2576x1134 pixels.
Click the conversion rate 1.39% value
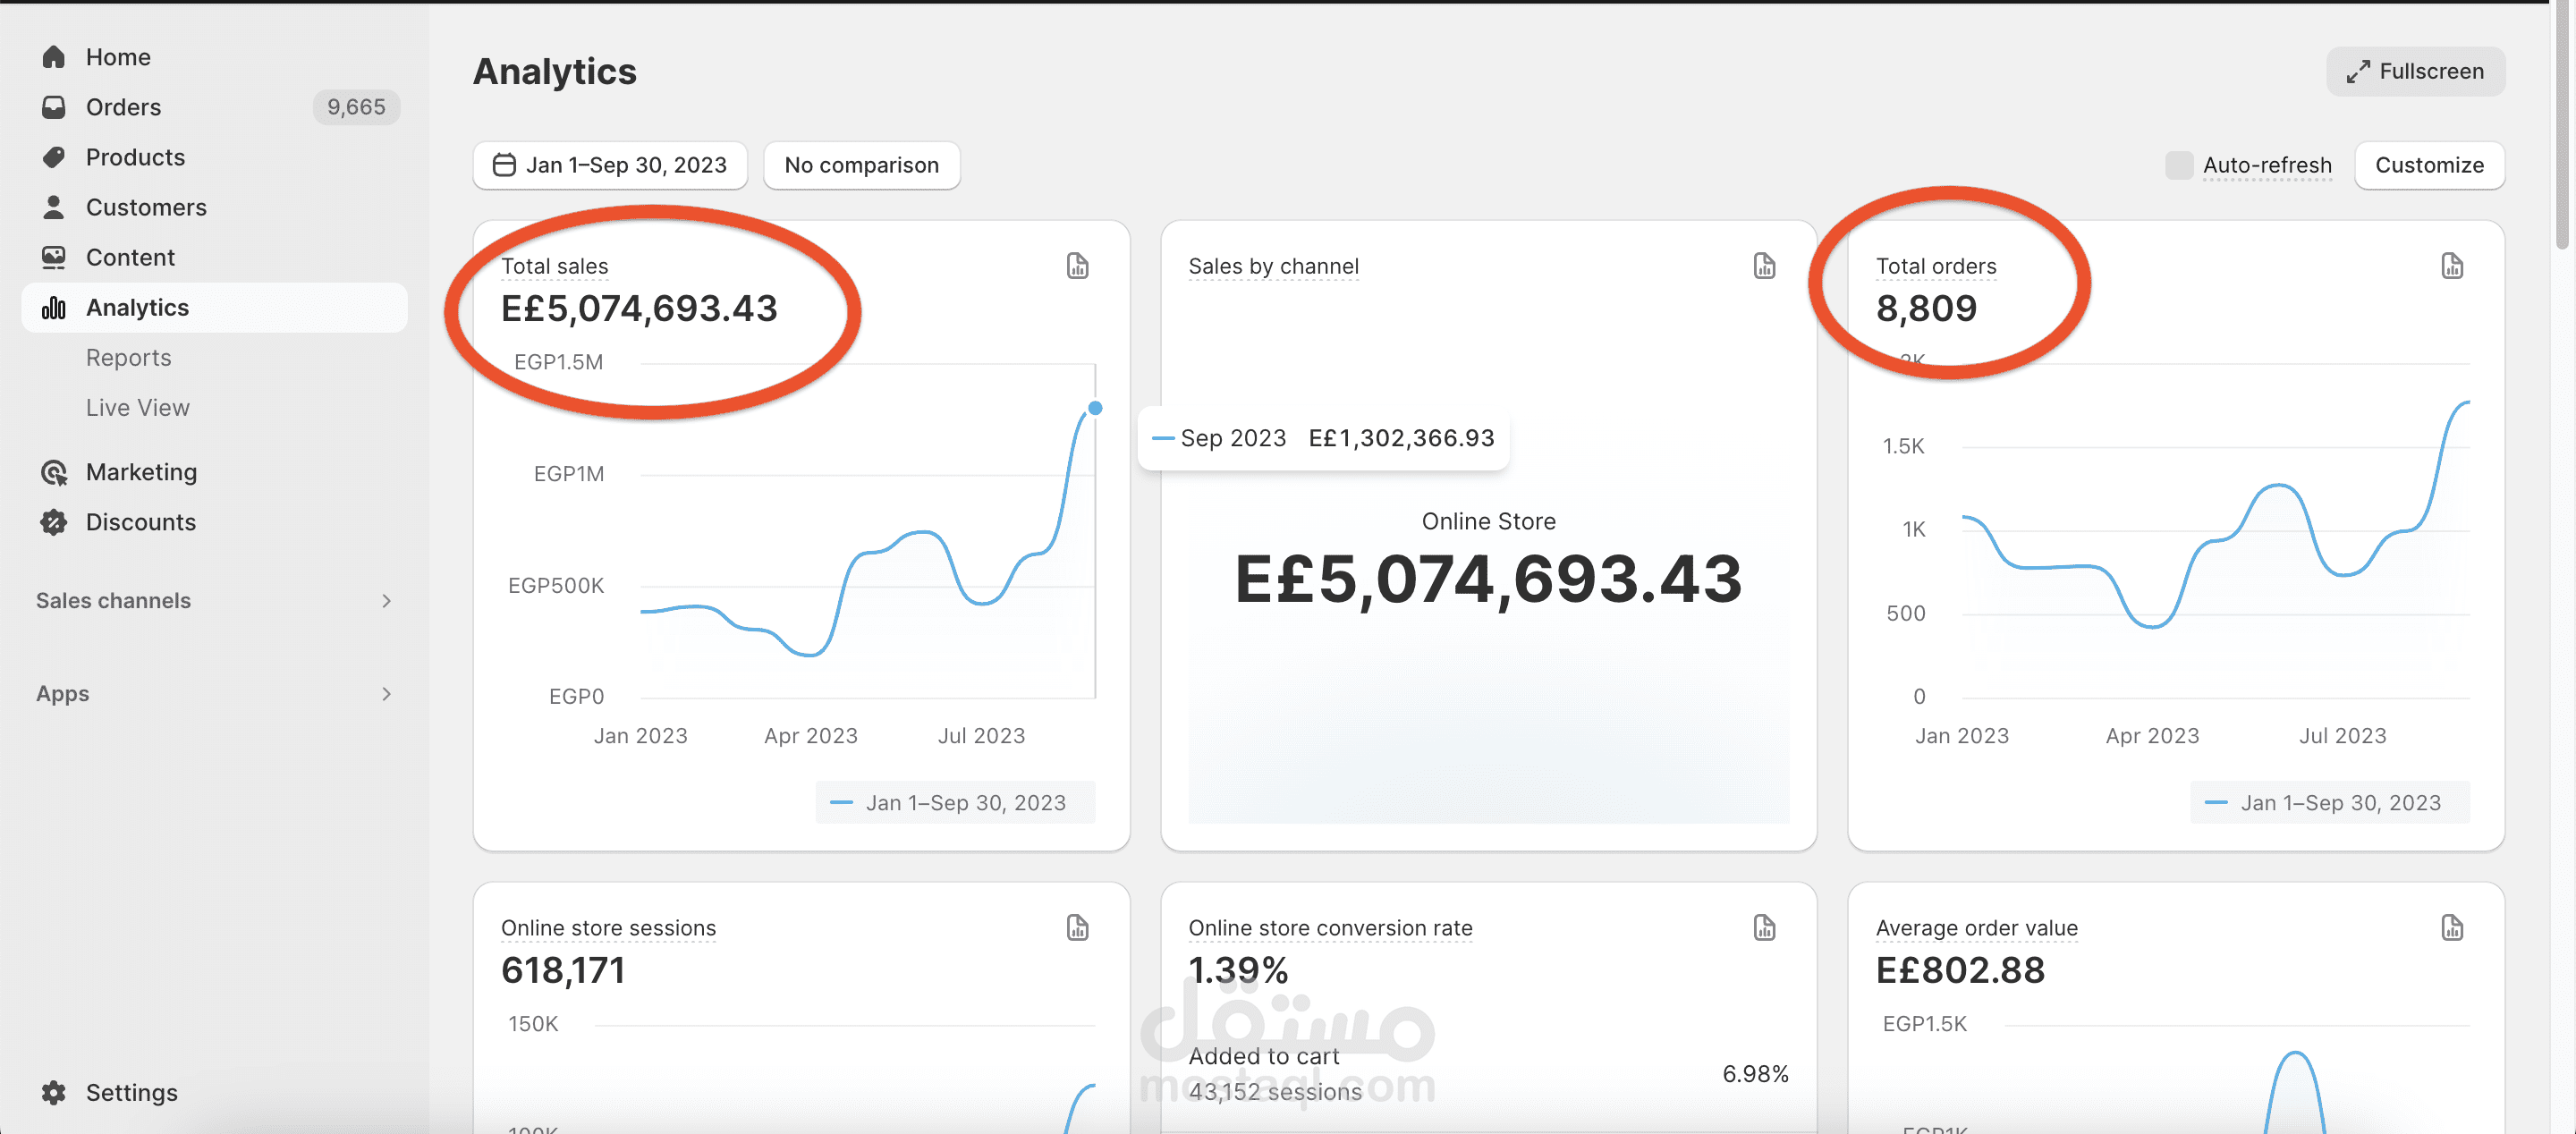(1238, 970)
